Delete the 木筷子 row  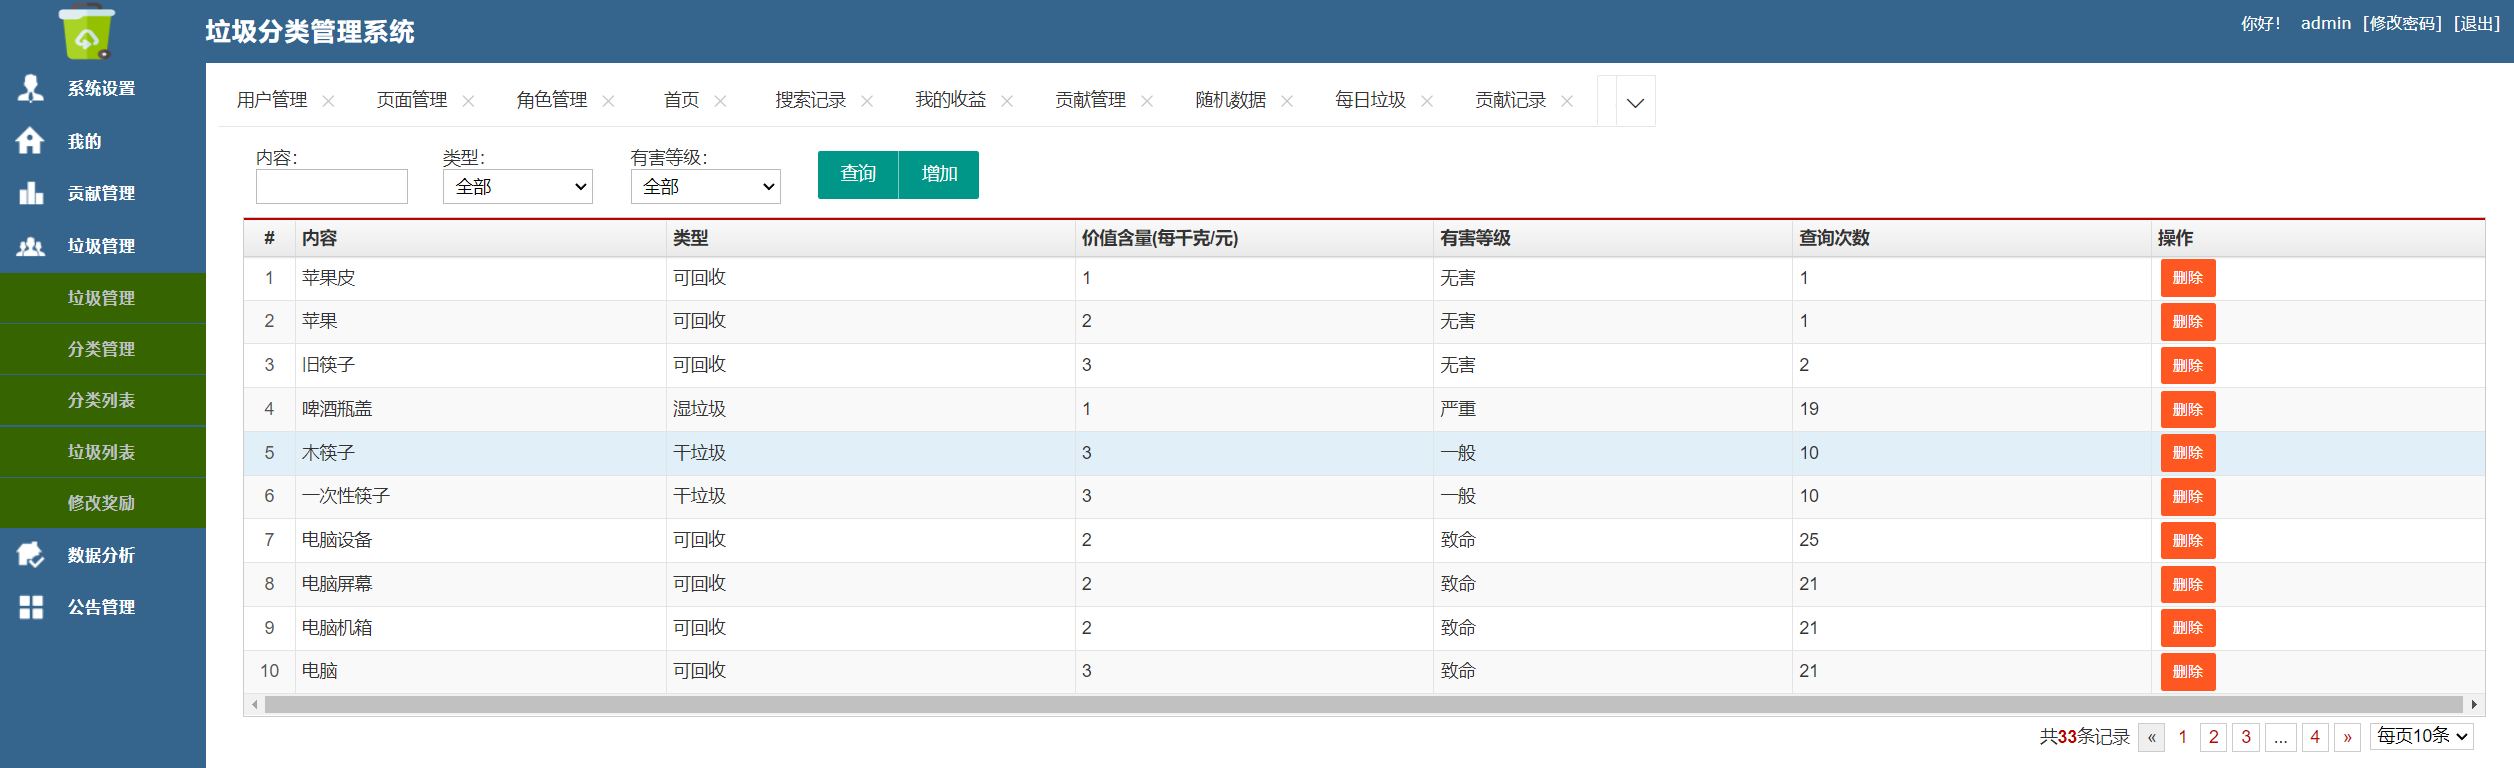[2188, 453]
